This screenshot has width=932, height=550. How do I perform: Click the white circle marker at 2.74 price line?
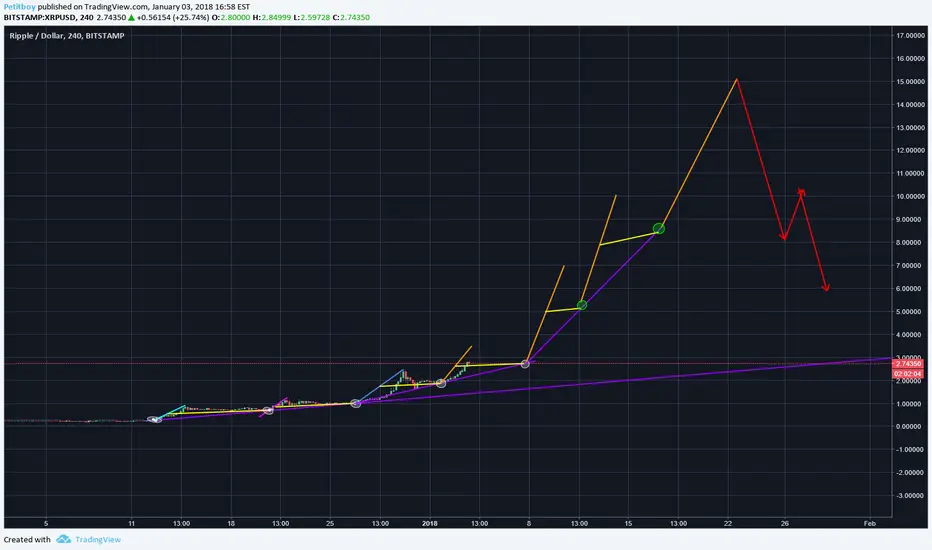coord(525,363)
